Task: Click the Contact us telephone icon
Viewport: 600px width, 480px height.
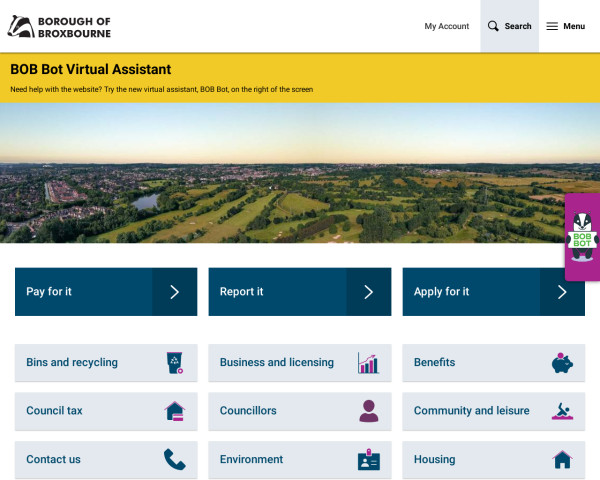Action: [175, 459]
